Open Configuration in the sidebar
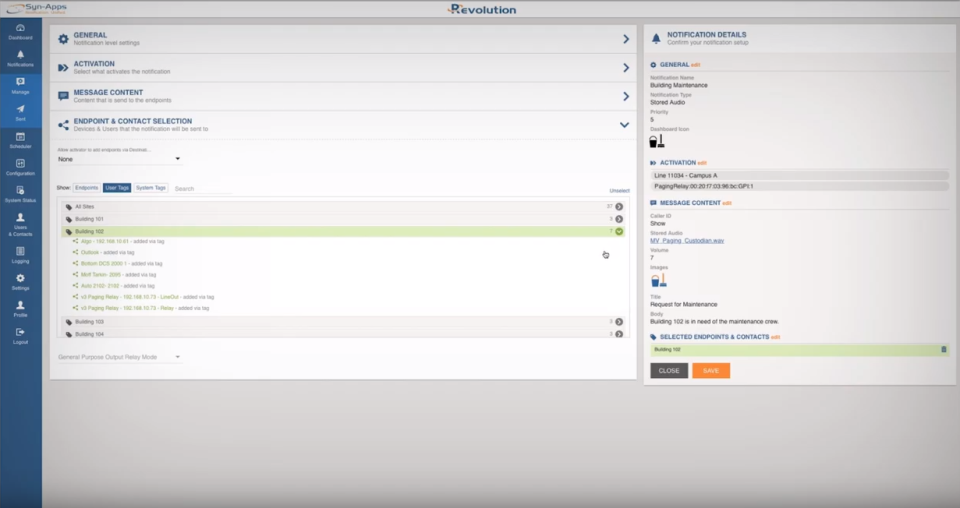This screenshot has height=508, width=960. (20, 167)
